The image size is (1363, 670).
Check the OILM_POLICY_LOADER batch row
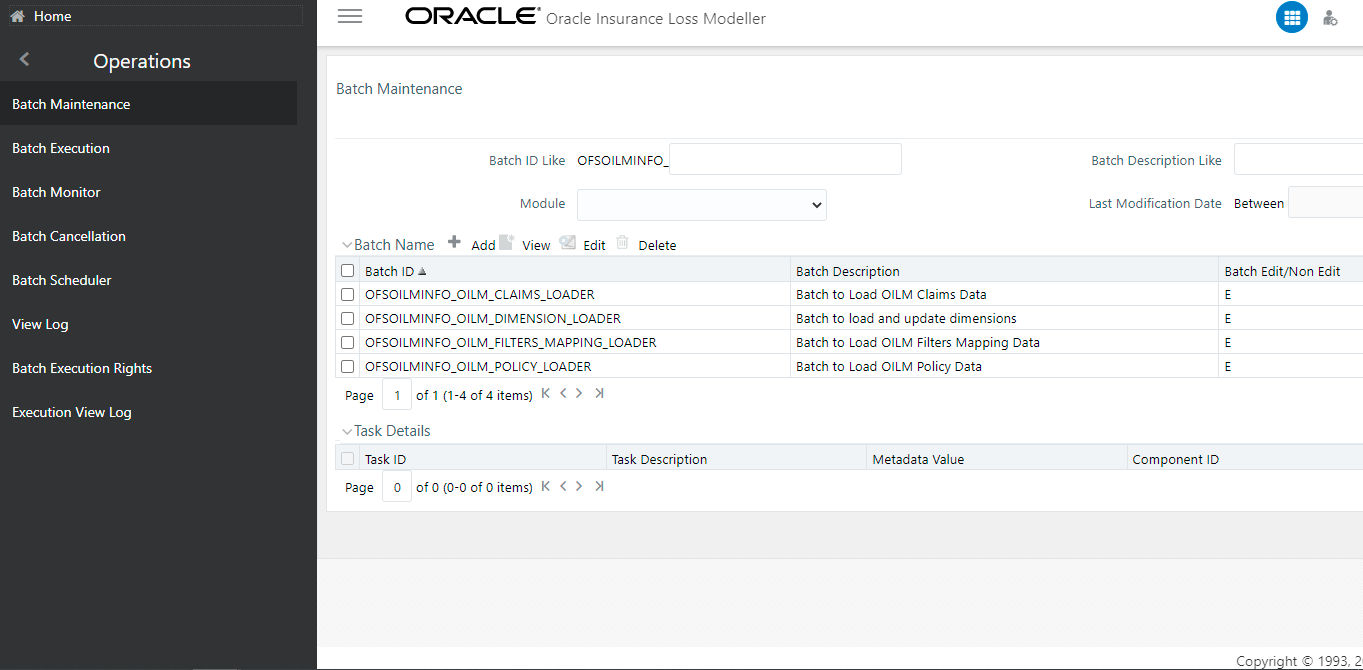click(x=347, y=367)
